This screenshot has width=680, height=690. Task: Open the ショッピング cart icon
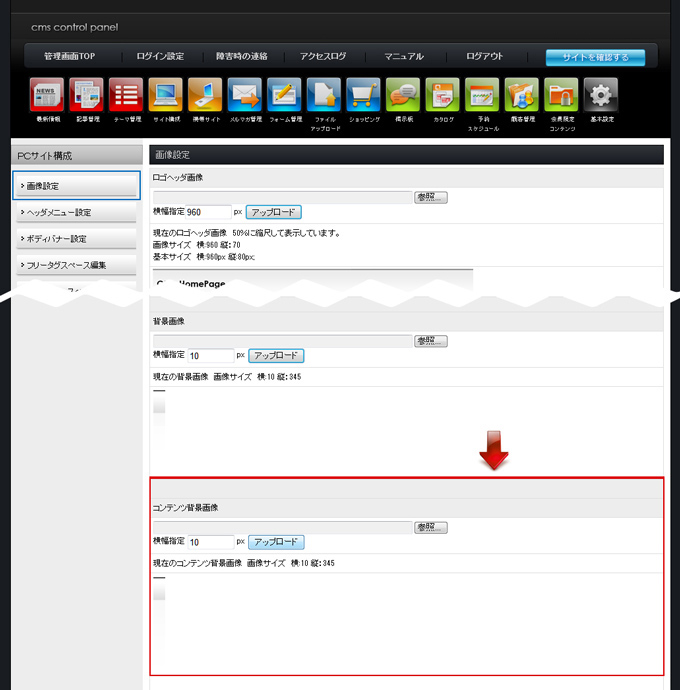363,95
